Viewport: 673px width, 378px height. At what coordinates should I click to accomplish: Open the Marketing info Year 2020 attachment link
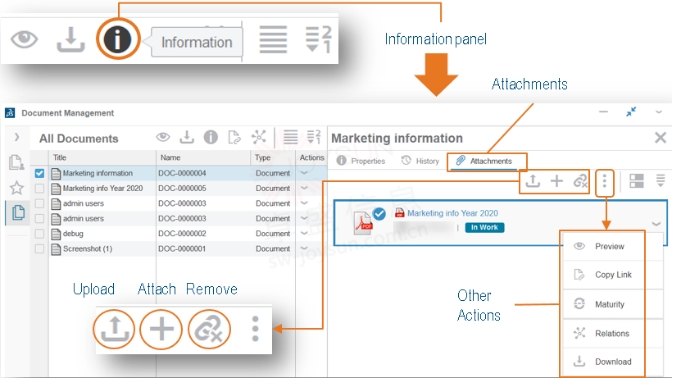pos(452,213)
